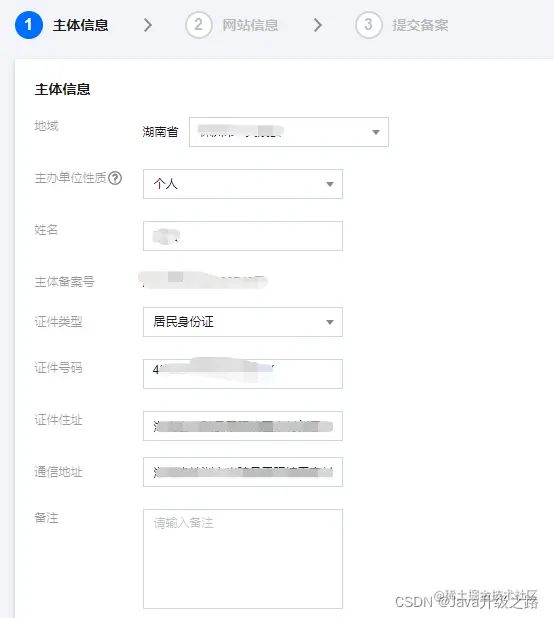Select the 主体信息 step label
554x618 pixels.
pyautogui.click(x=80, y=25)
